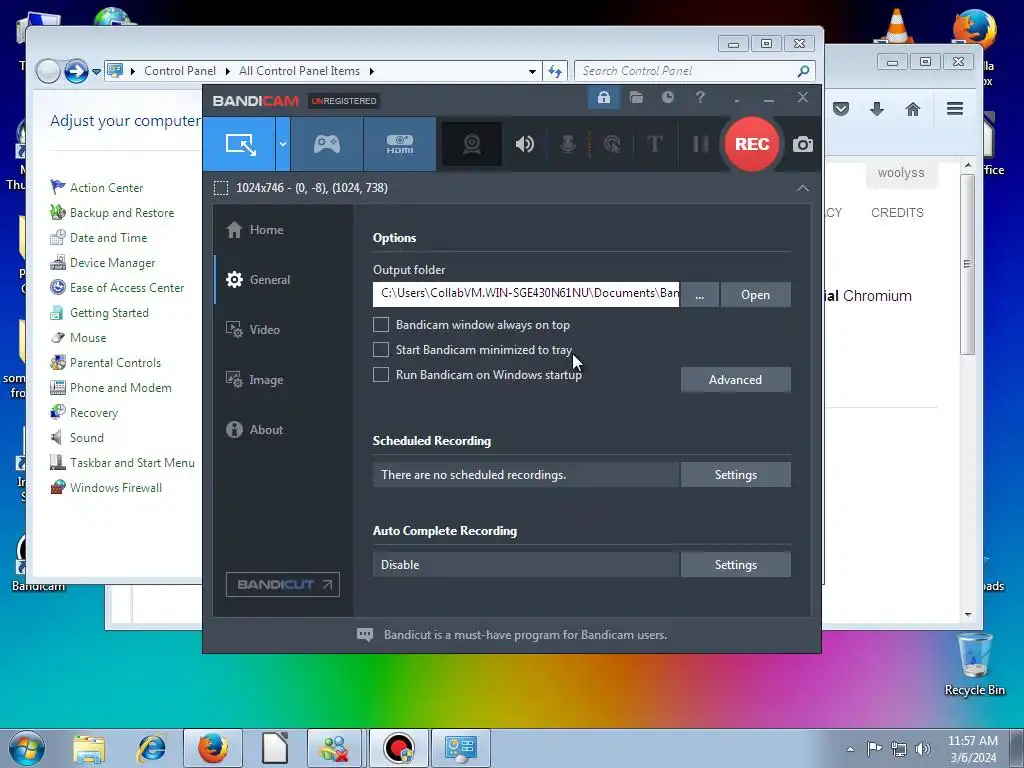Start recording with the REC button
1024x768 pixels.
pos(752,144)
